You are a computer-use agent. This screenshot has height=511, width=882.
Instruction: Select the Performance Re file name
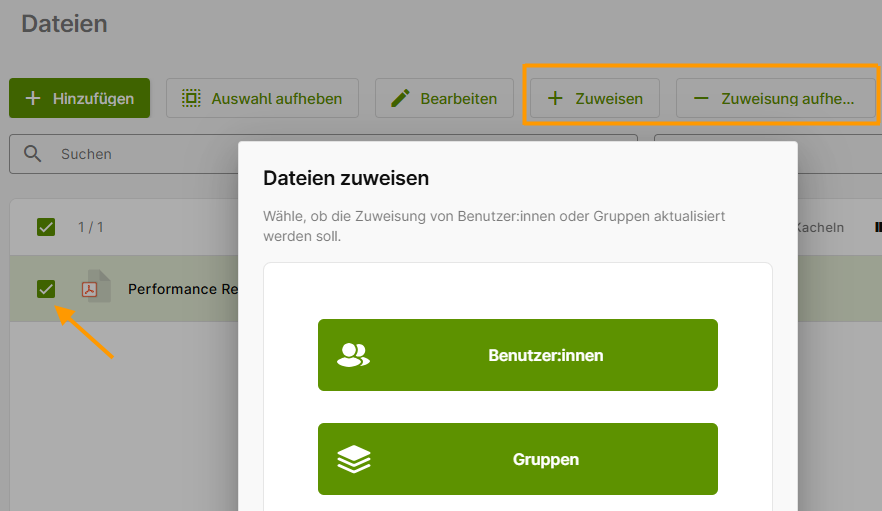[x=183, y=289]
